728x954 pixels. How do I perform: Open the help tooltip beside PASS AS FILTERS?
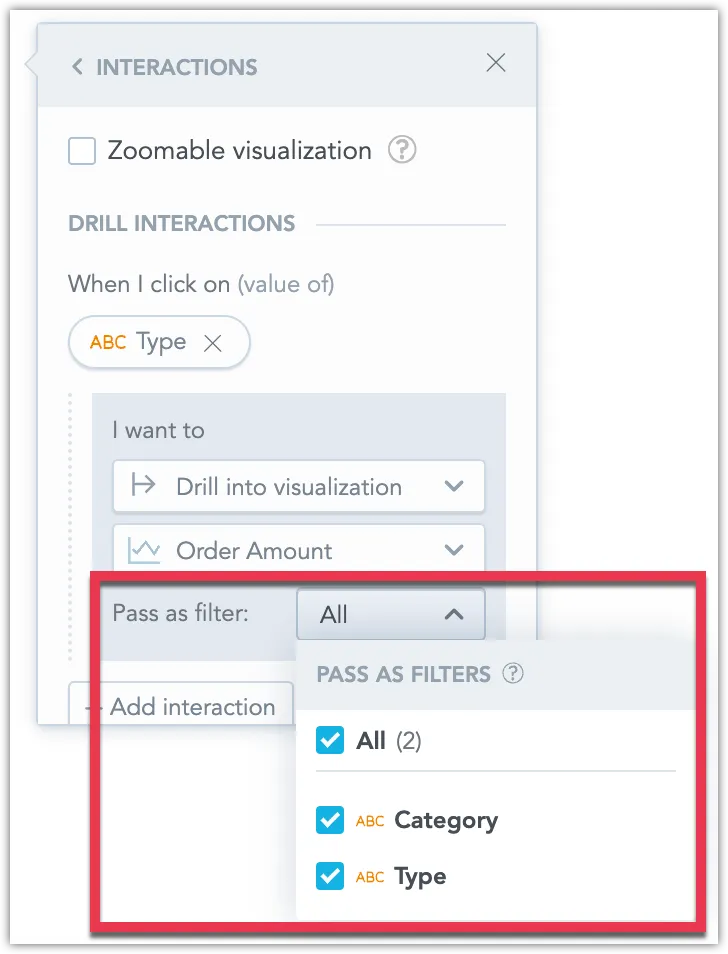point(512,674)
